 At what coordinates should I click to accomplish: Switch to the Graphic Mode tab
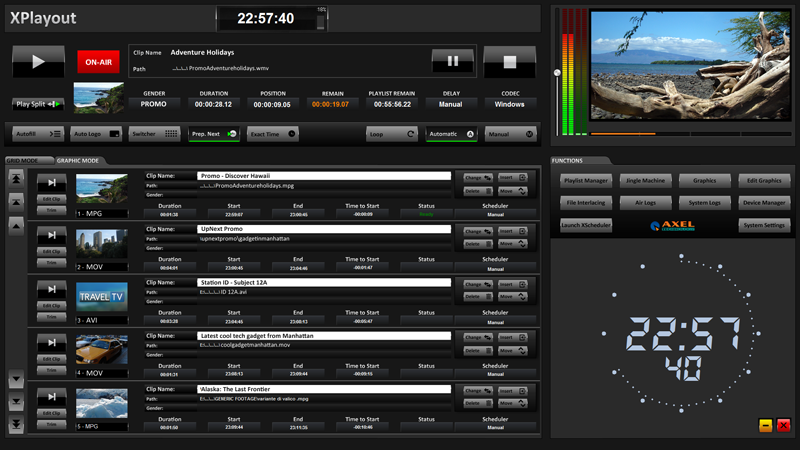click(77, 160)
